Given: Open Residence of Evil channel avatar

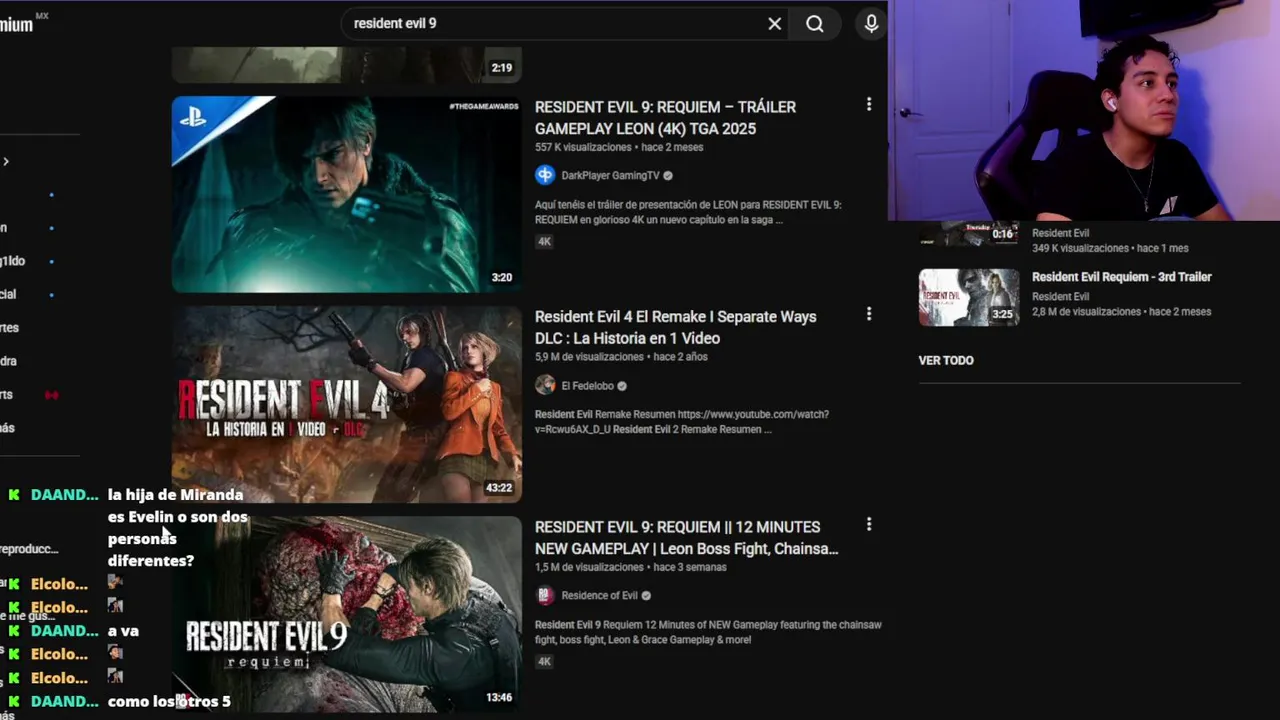Looking at the screenshot, I should (x=545, y=595).
